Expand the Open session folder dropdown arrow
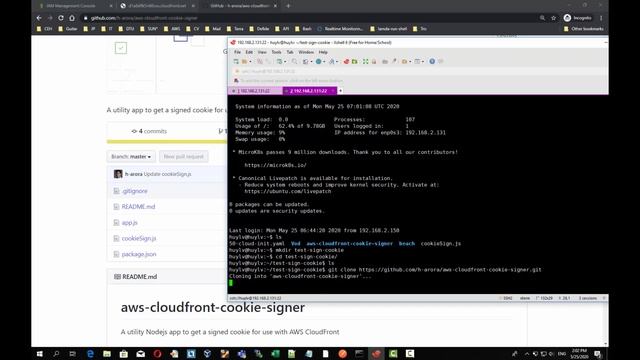 (x=250, y=62)
